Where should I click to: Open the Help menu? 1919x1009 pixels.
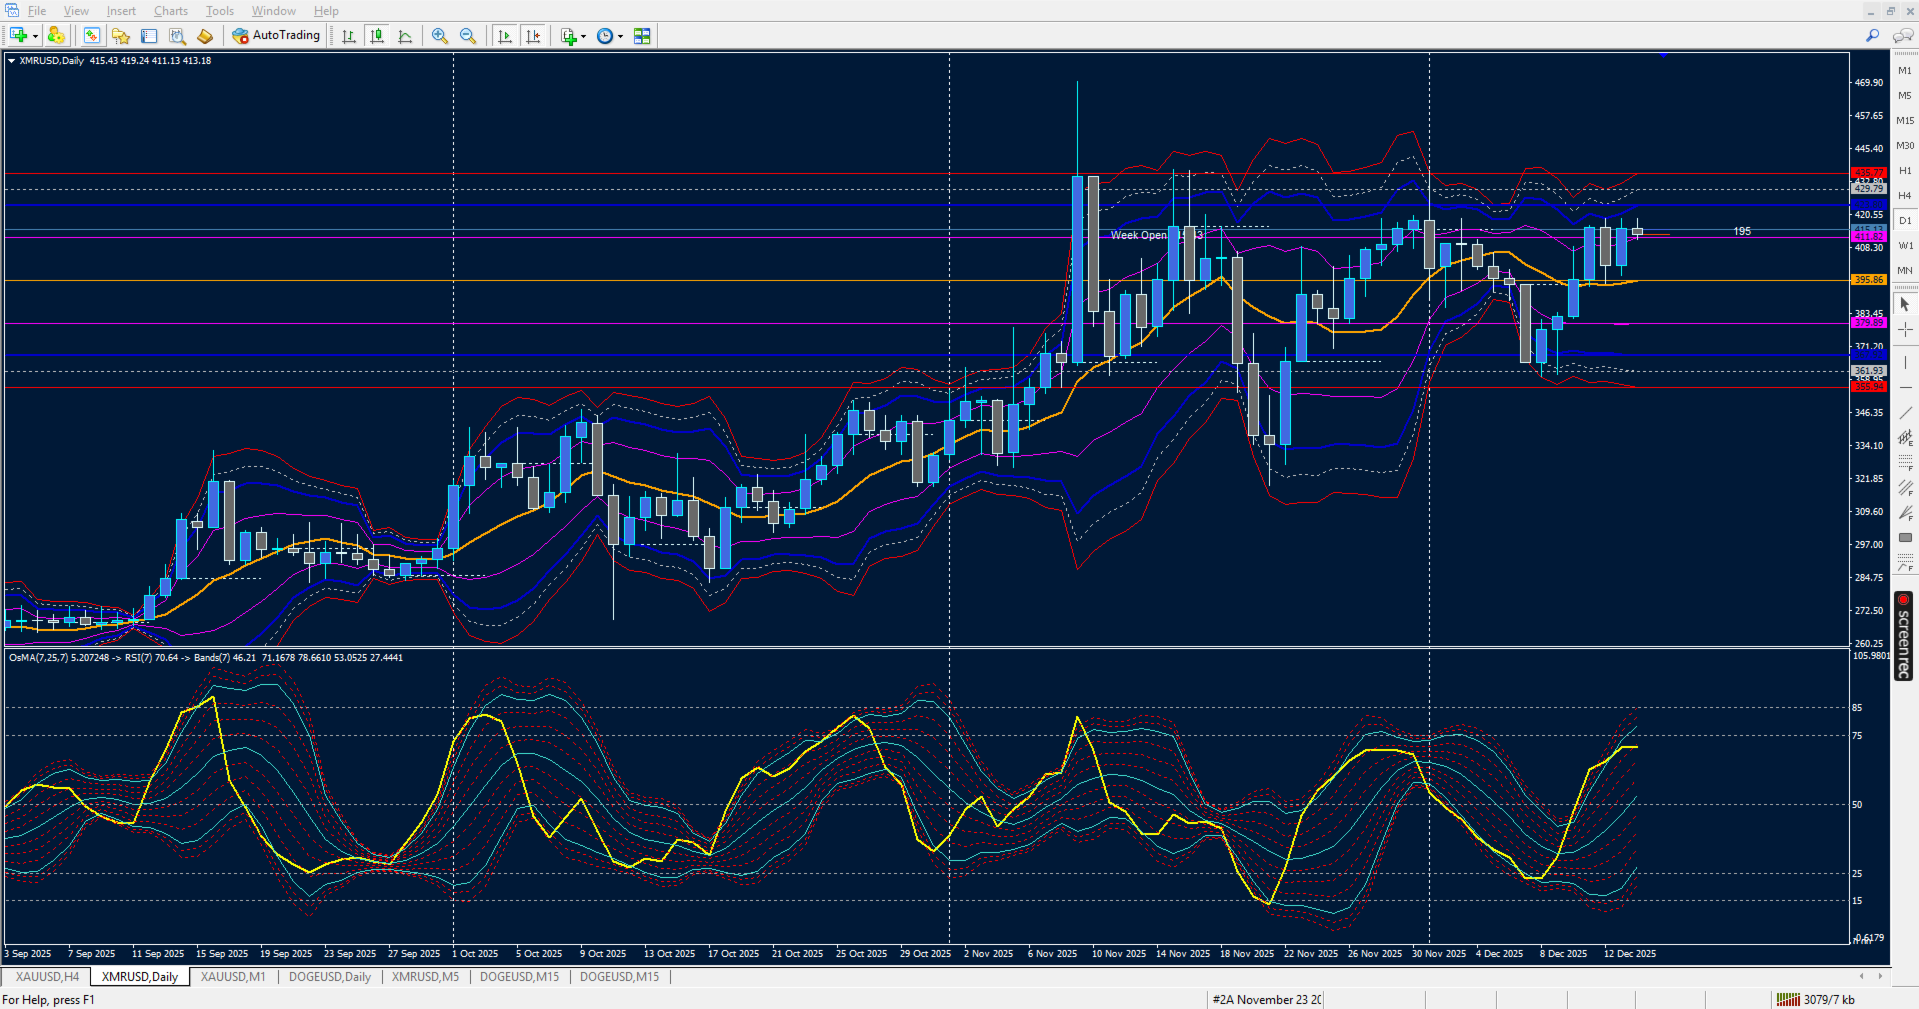[326, 11]
